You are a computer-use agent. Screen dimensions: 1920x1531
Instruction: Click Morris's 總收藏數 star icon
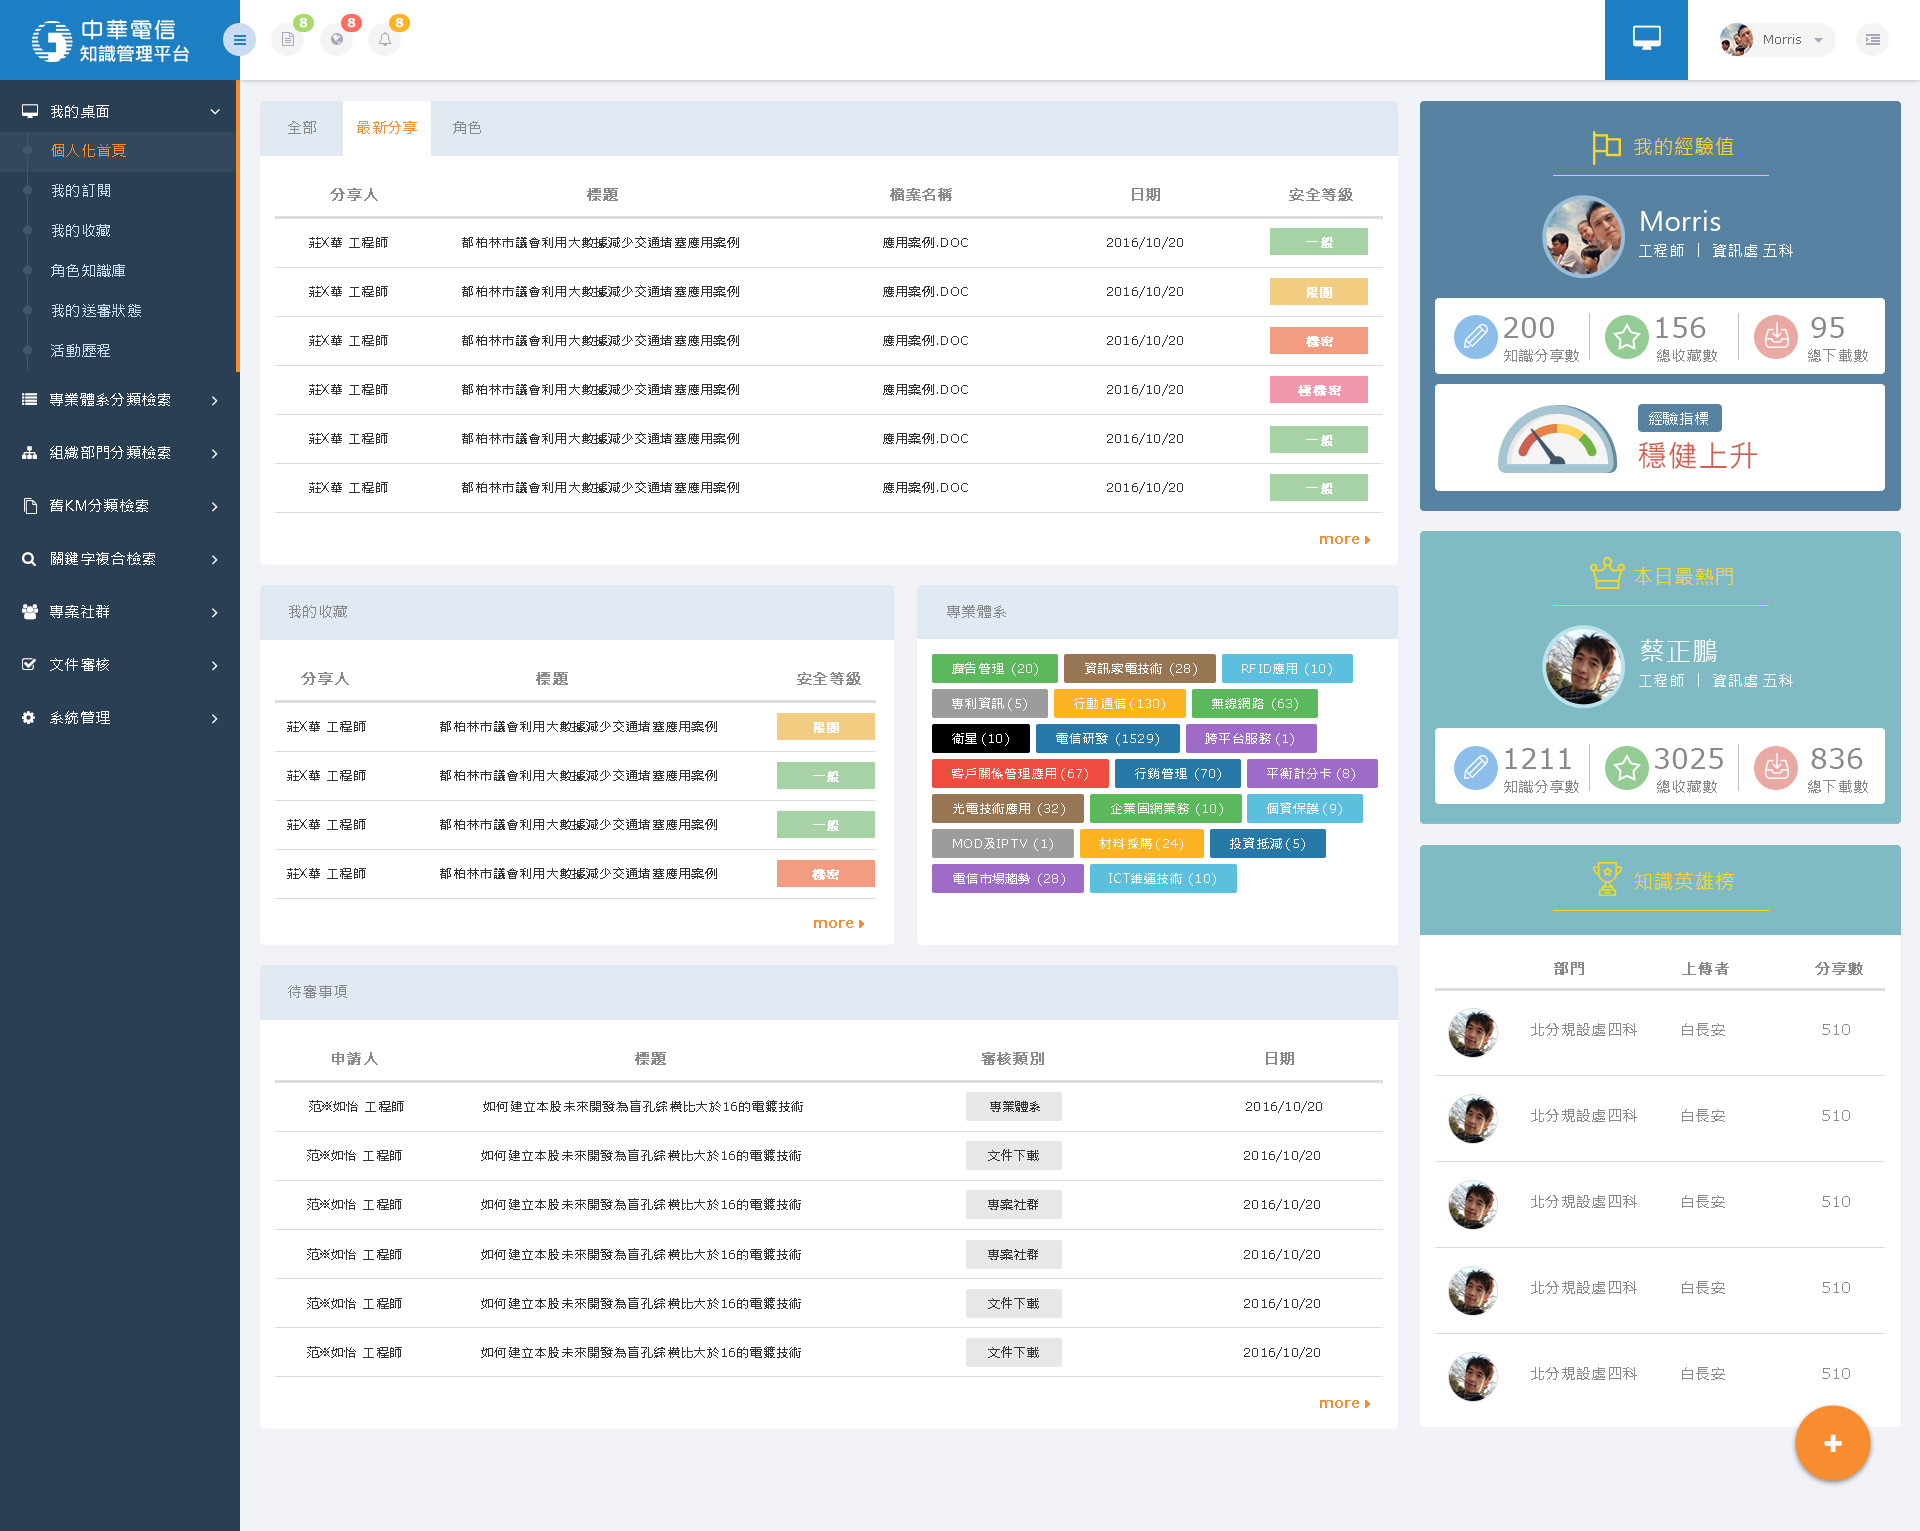click(1627, 337)
